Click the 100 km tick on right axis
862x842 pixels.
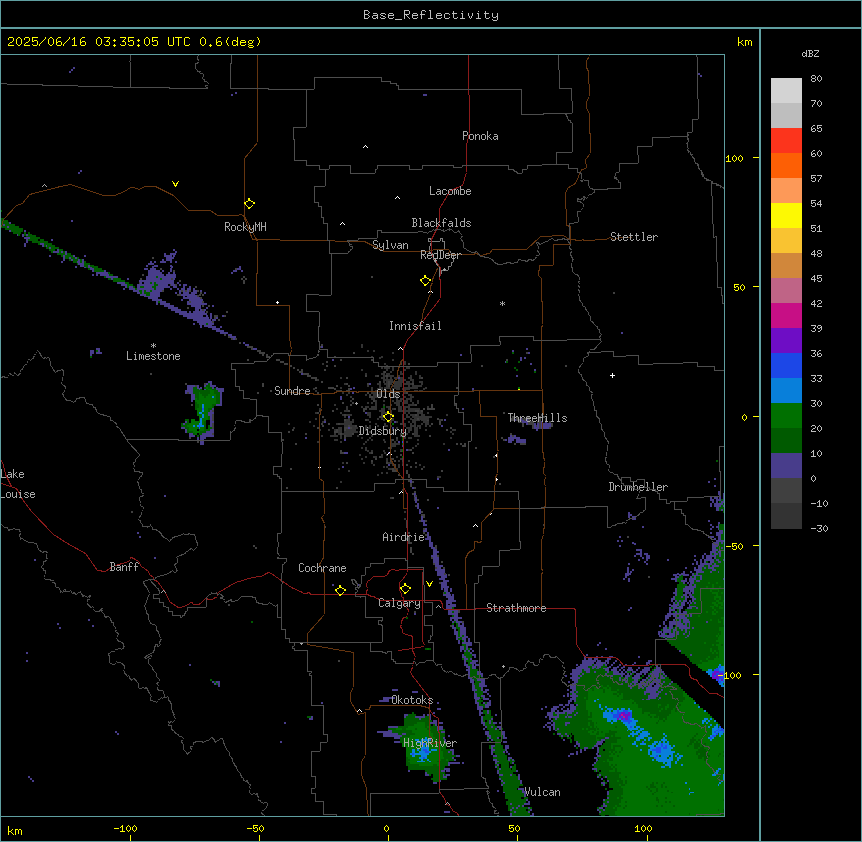coord(734,158)
